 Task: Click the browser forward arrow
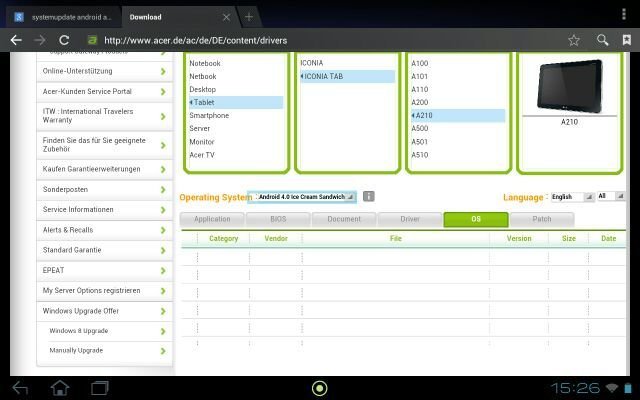40,40
